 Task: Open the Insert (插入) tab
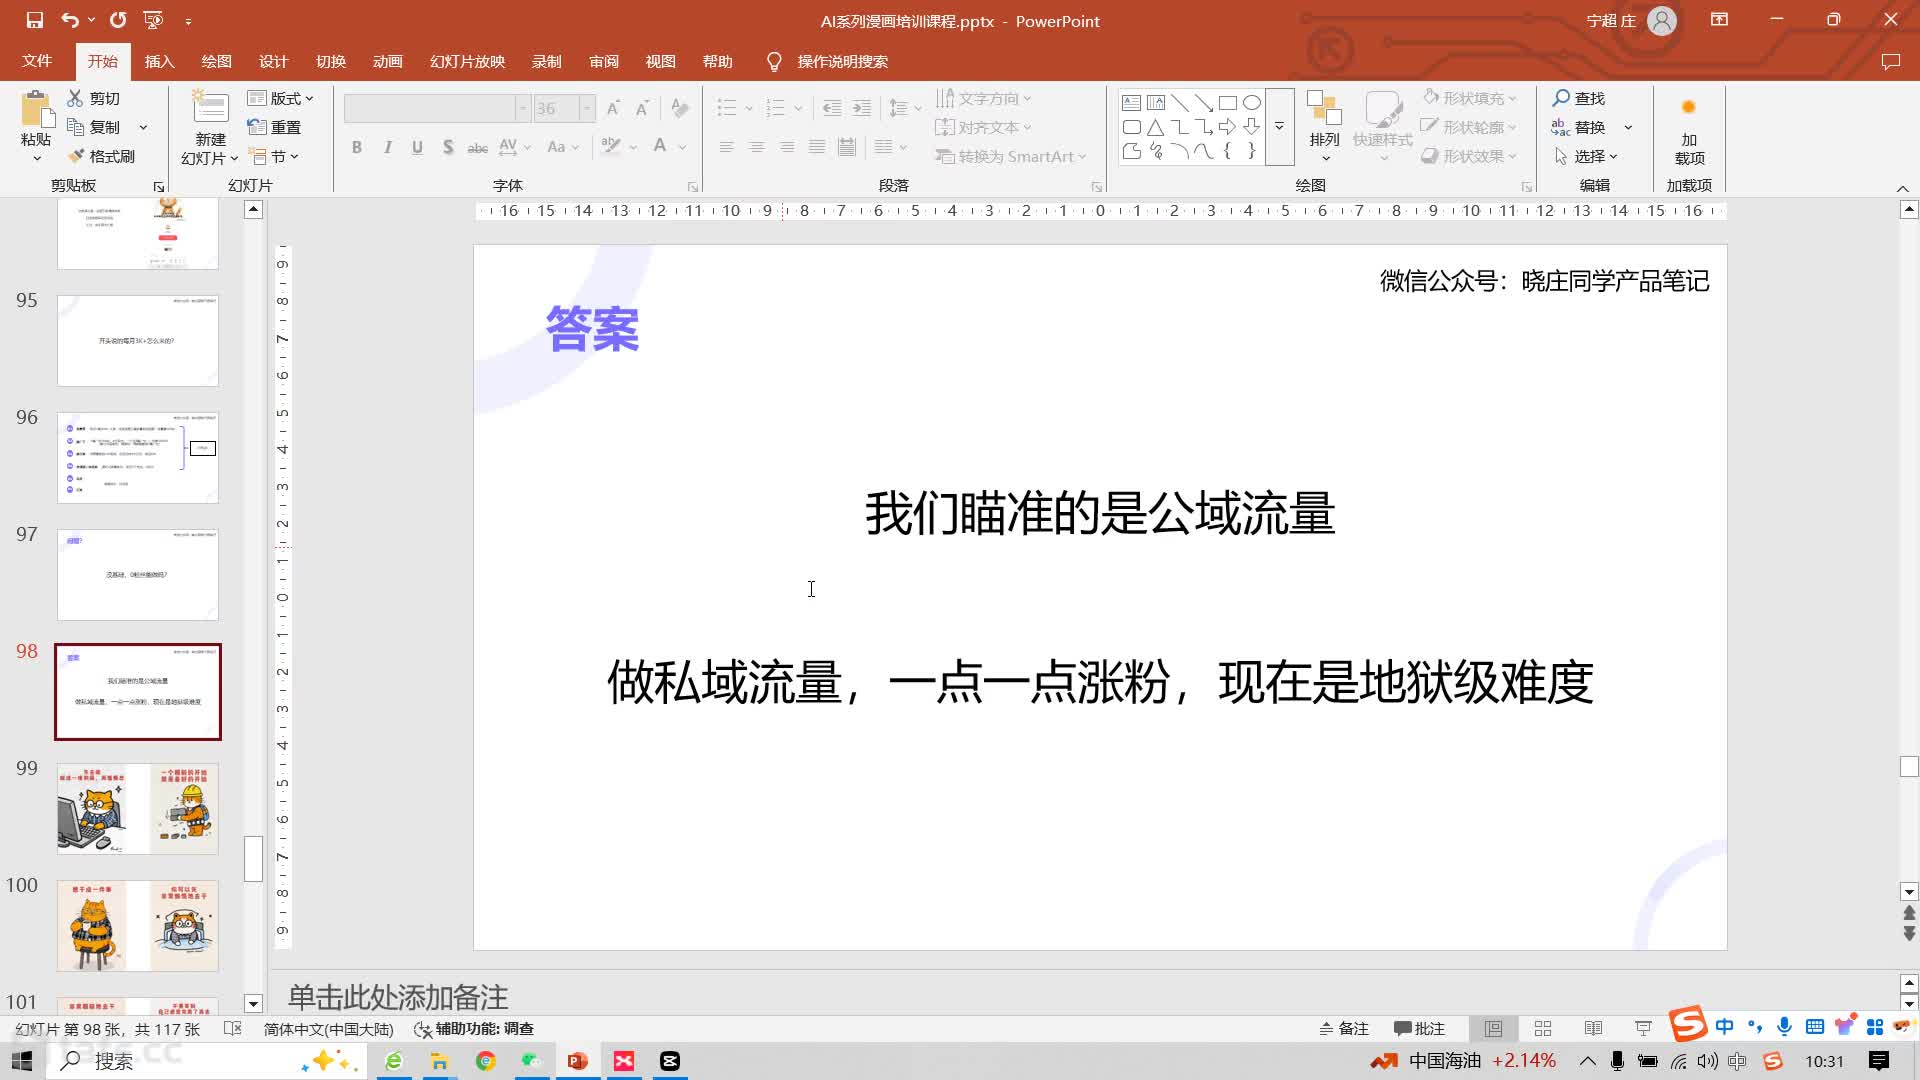(159, 61)
